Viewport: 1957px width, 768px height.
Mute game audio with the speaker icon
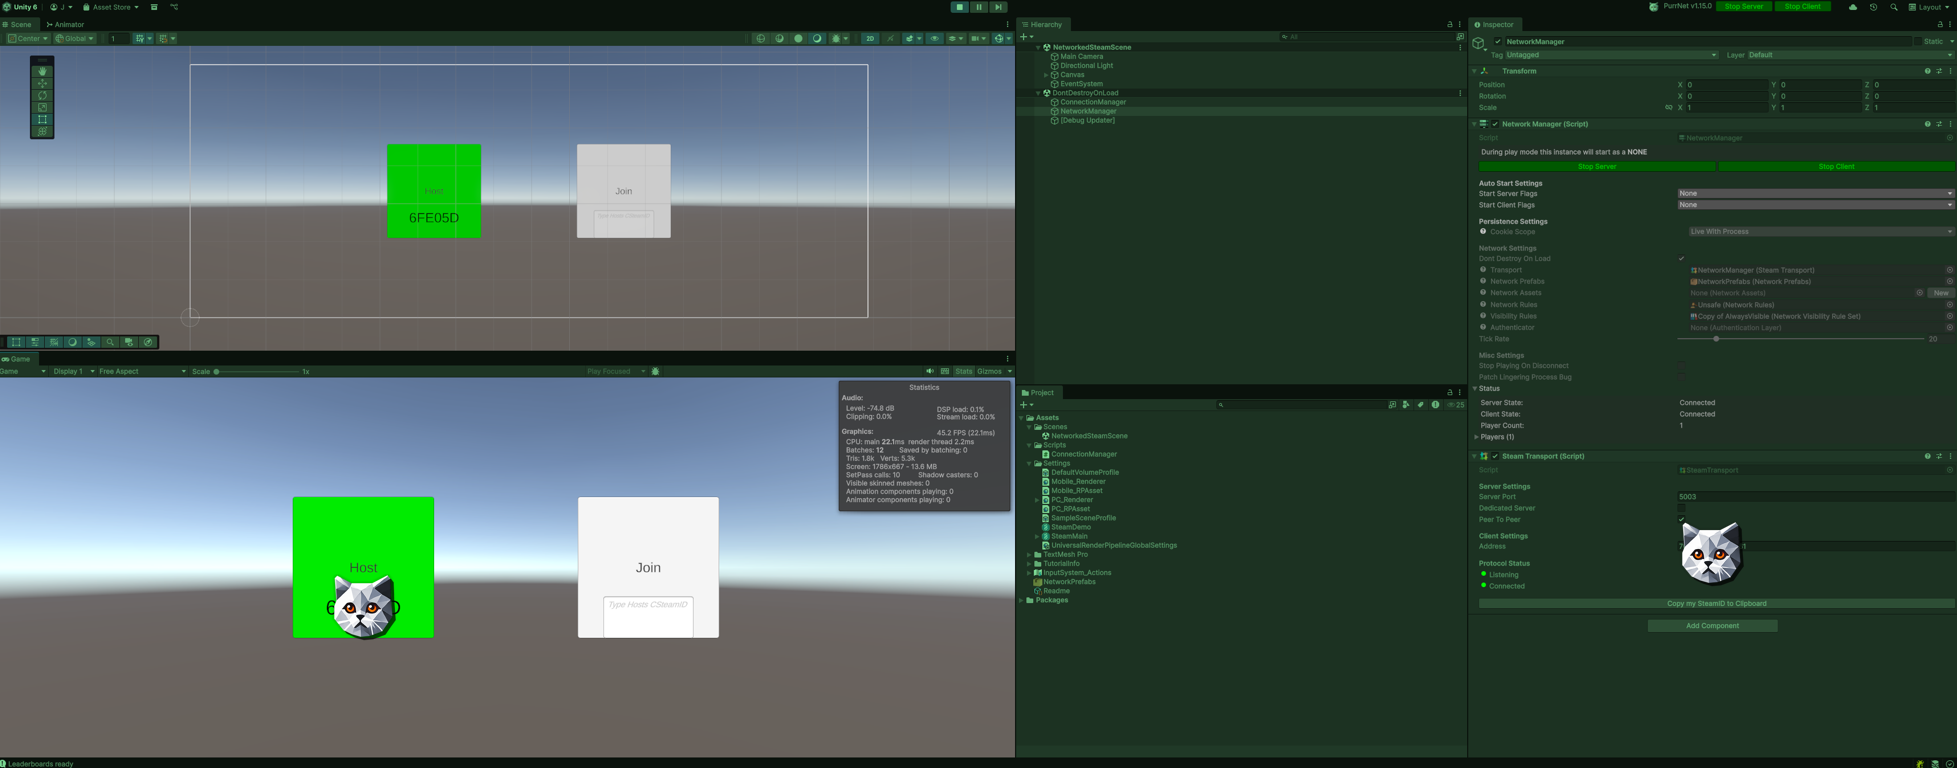[x=930, y=372]
